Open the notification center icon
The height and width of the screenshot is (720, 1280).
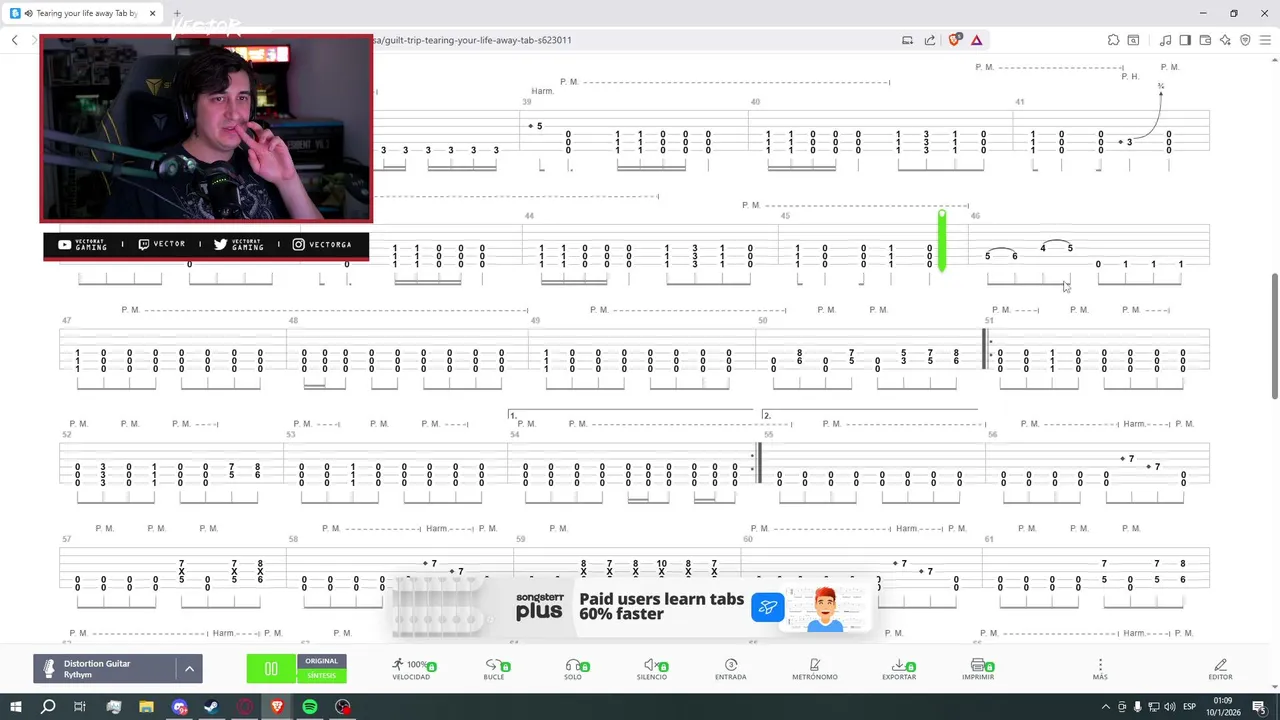tap(1259, 707)
